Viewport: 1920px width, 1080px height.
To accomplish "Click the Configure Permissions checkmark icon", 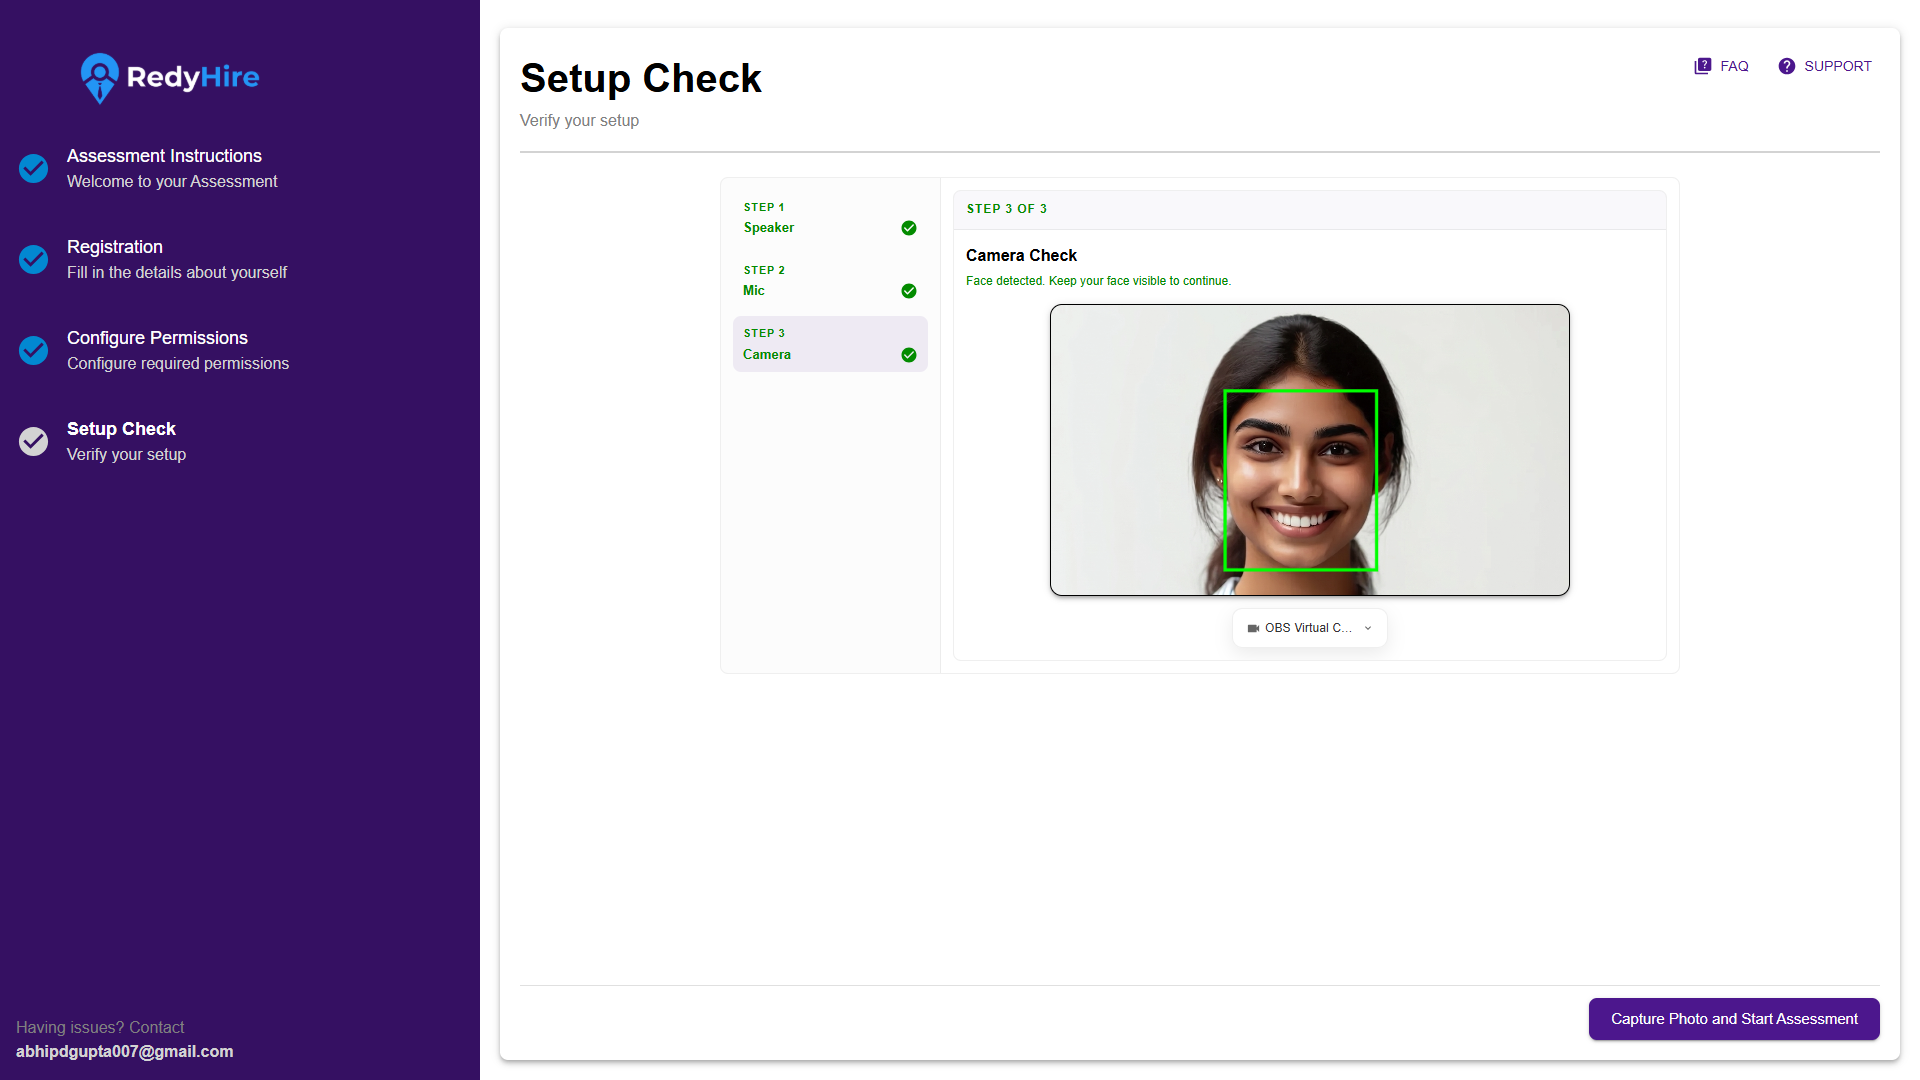I will 33,350.
